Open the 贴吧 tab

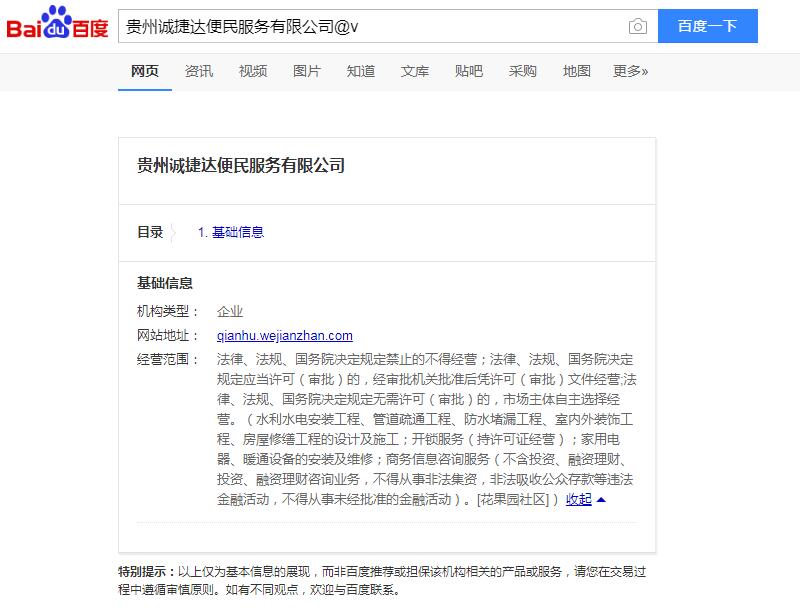pos(469,71)
